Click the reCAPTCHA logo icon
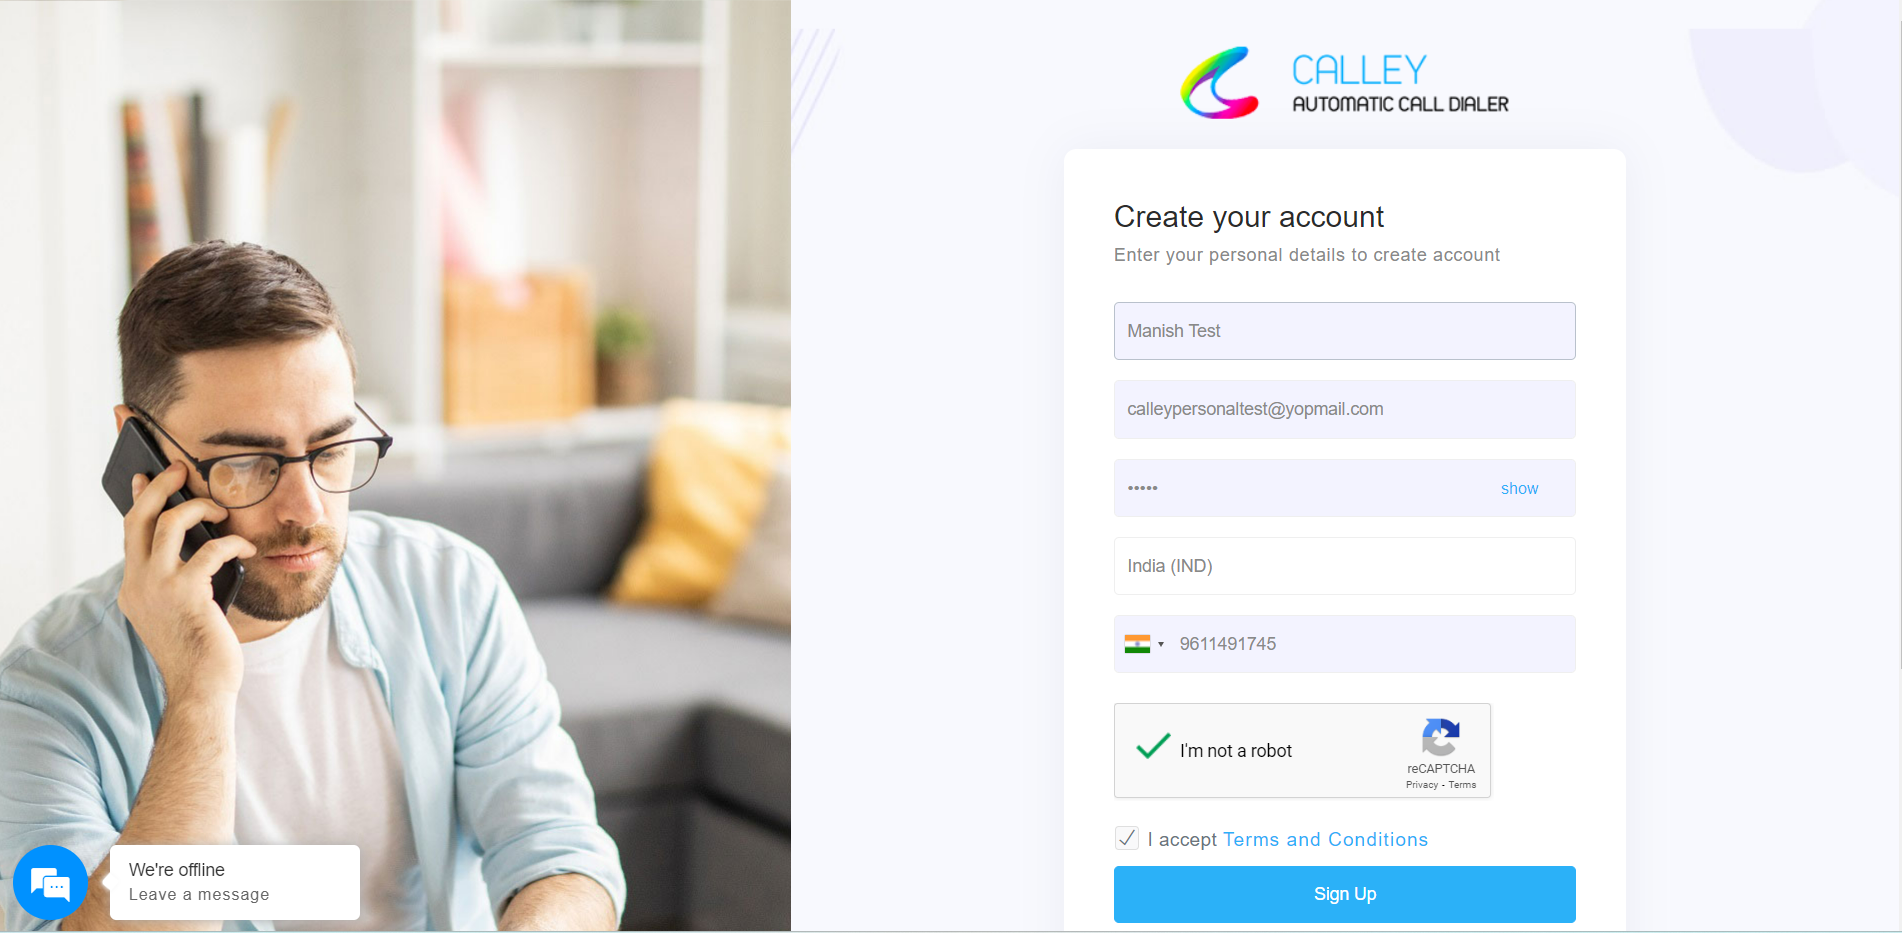Viewport: 1902px width, 933px height. coord(1441,738)
